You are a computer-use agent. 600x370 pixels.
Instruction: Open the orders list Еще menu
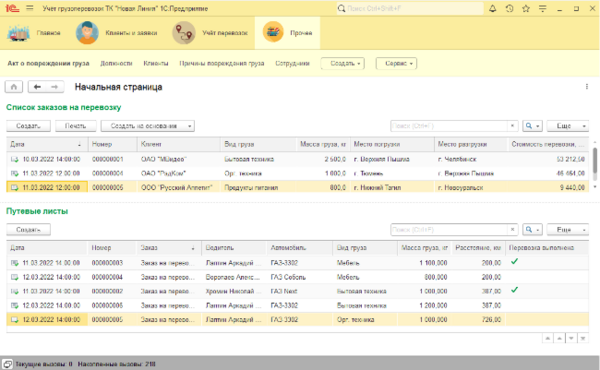pos(568,126)
